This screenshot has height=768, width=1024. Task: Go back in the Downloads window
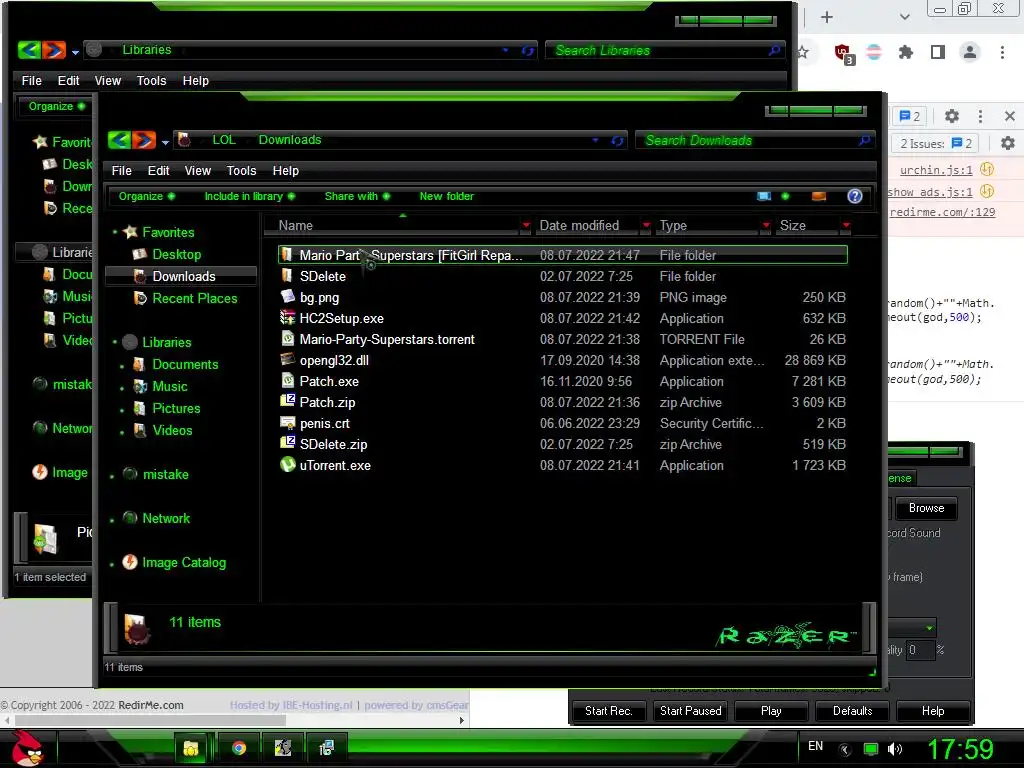click(x=120, y=140)
